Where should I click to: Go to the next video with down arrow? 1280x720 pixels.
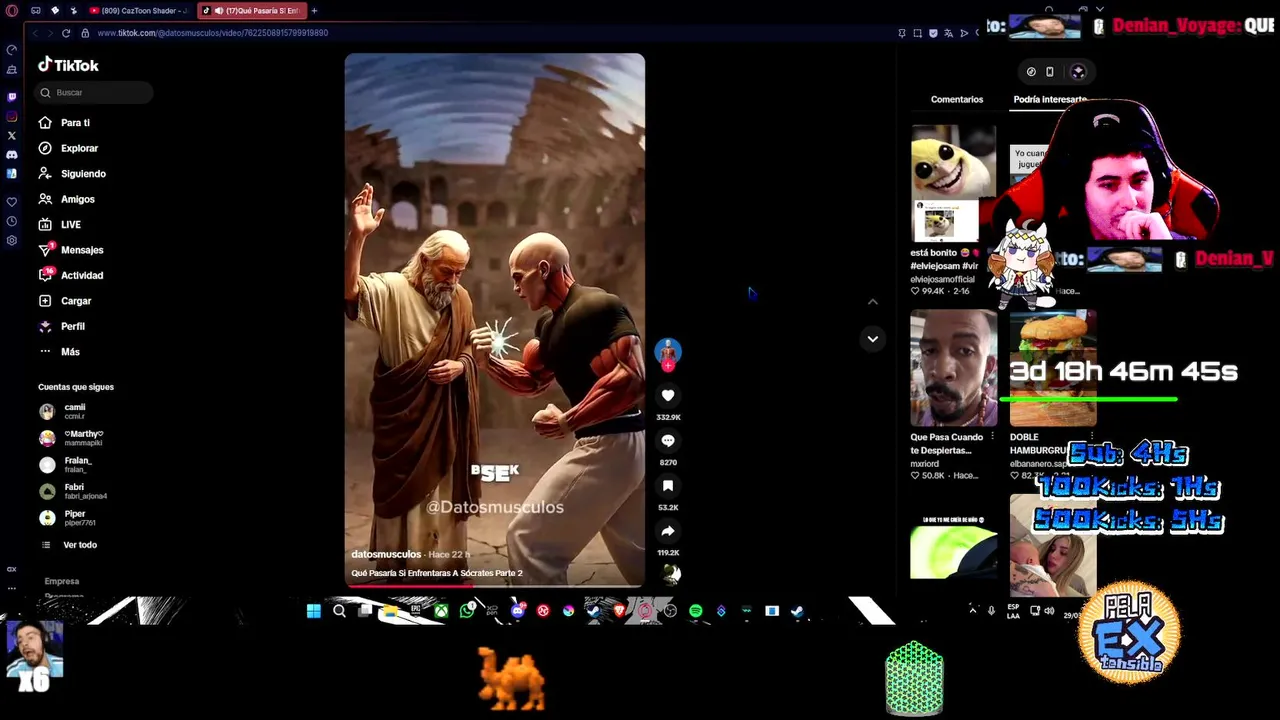point(873,339)
